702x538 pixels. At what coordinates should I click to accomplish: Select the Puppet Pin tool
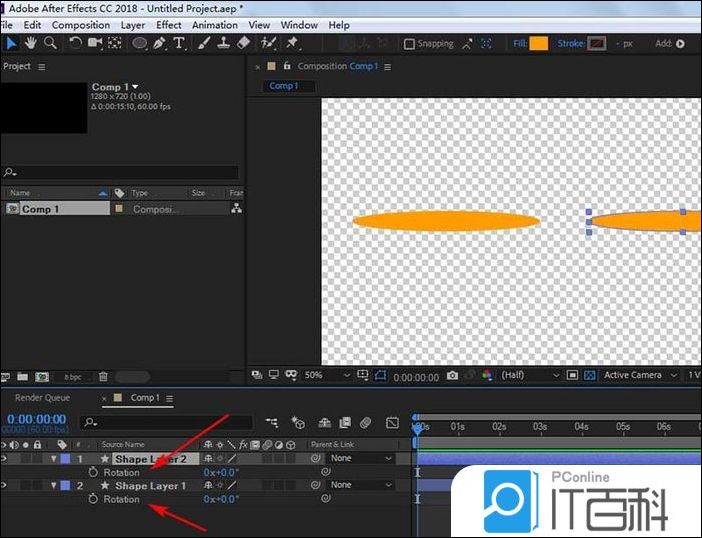coord(292,43)
